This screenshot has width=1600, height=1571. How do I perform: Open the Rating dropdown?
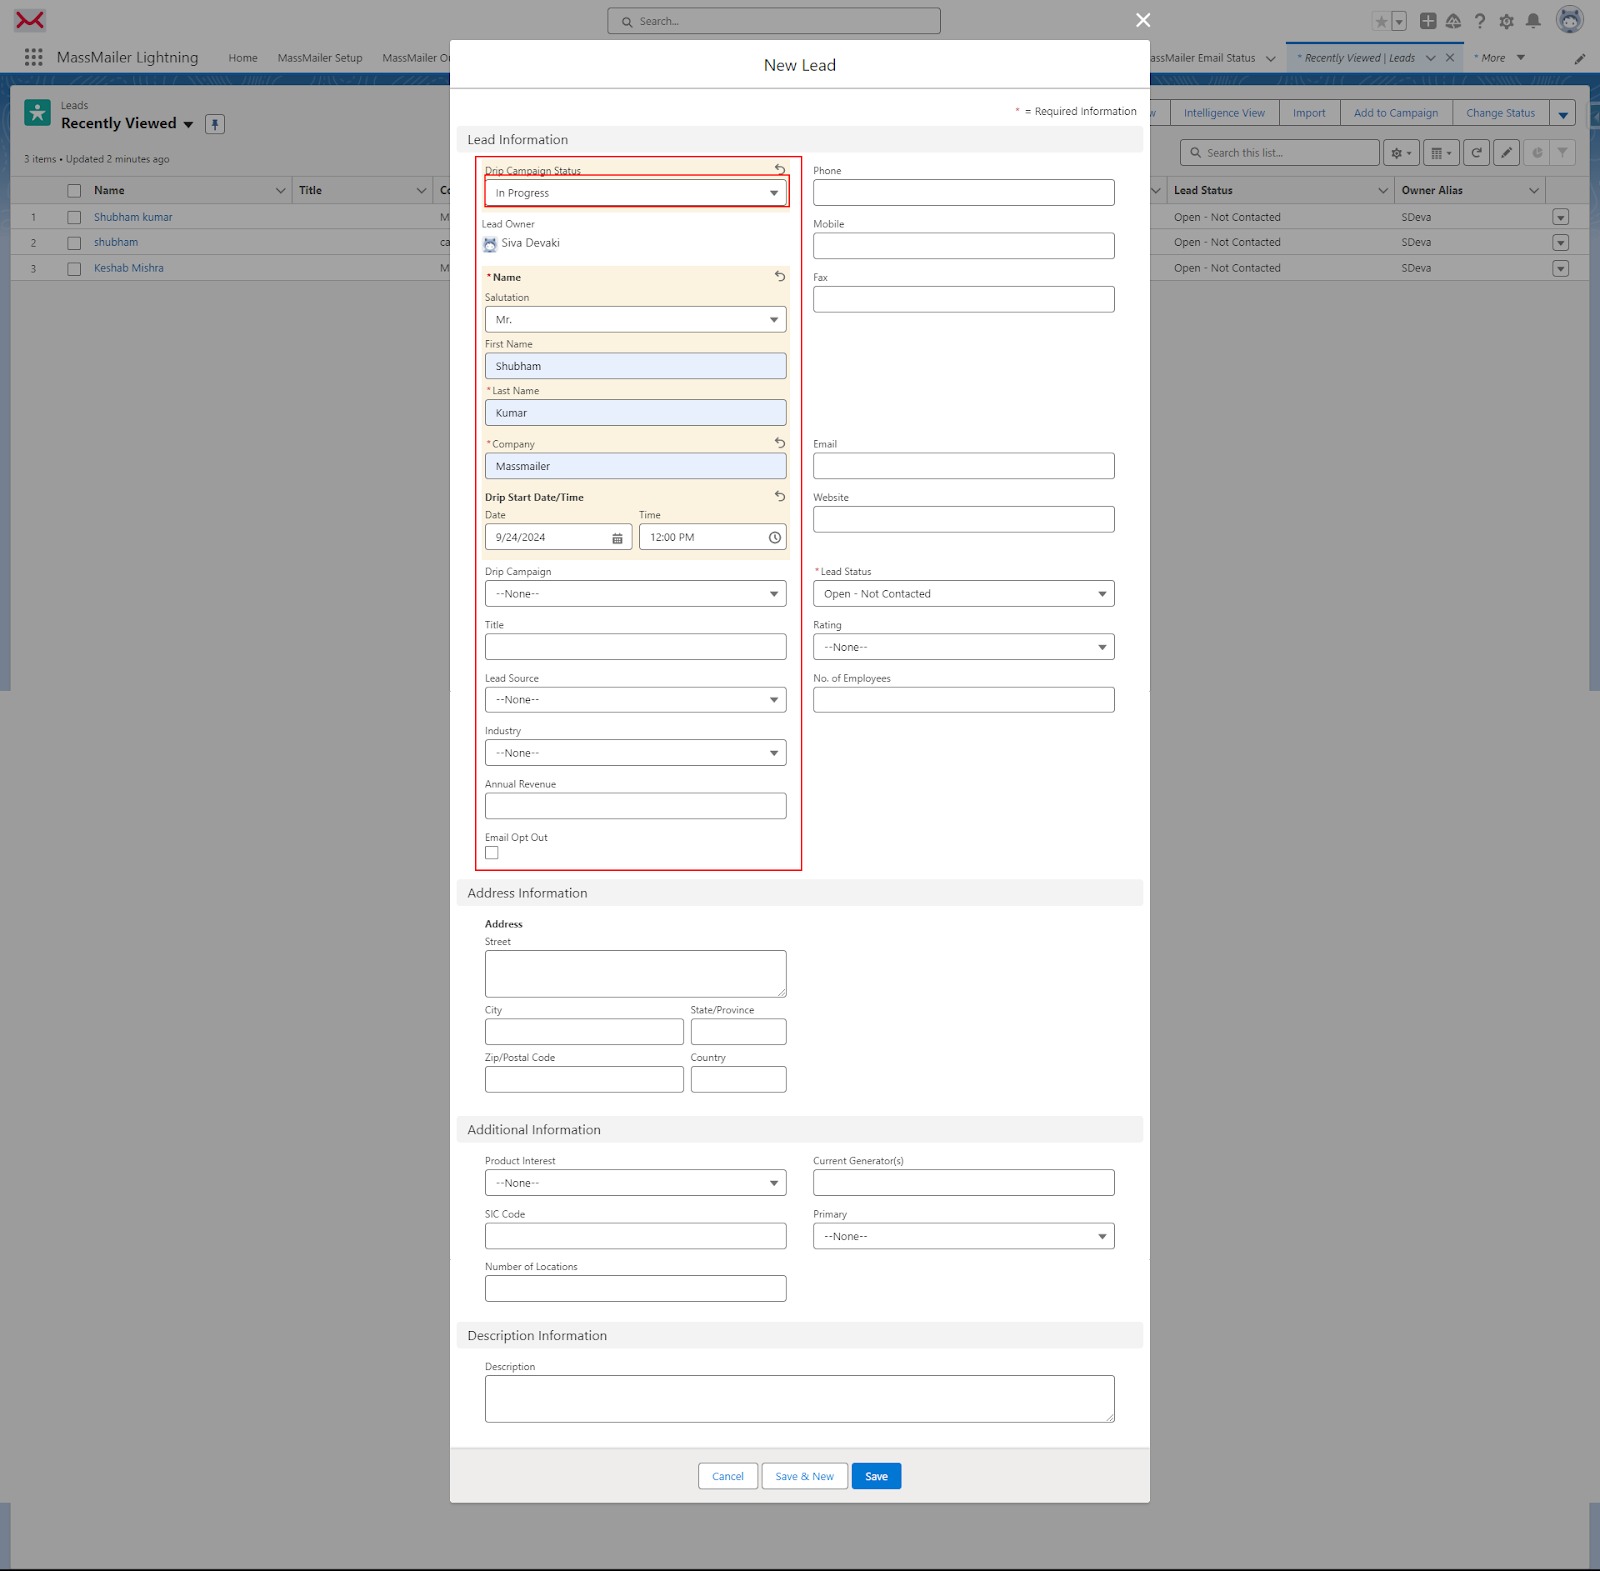(x=964, y=647)
